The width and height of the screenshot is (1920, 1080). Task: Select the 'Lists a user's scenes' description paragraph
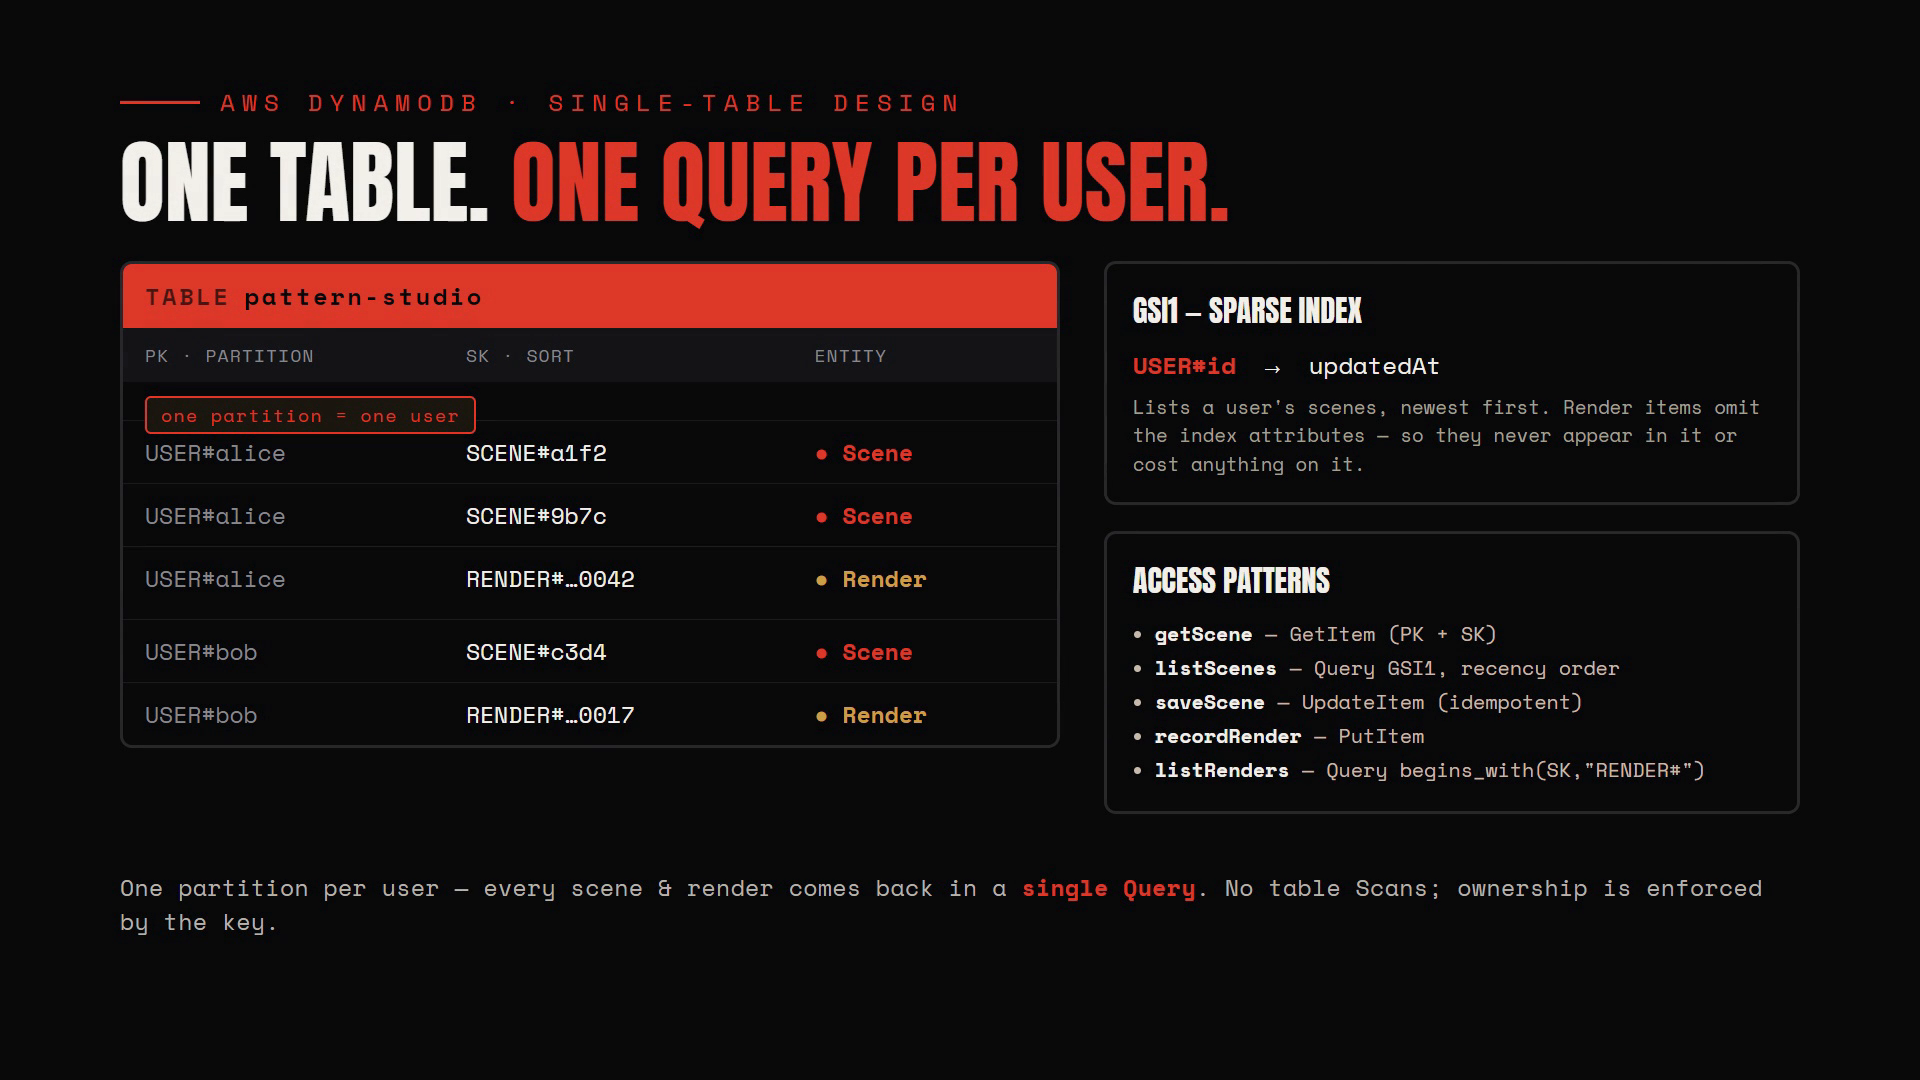tap(1446, 436)
